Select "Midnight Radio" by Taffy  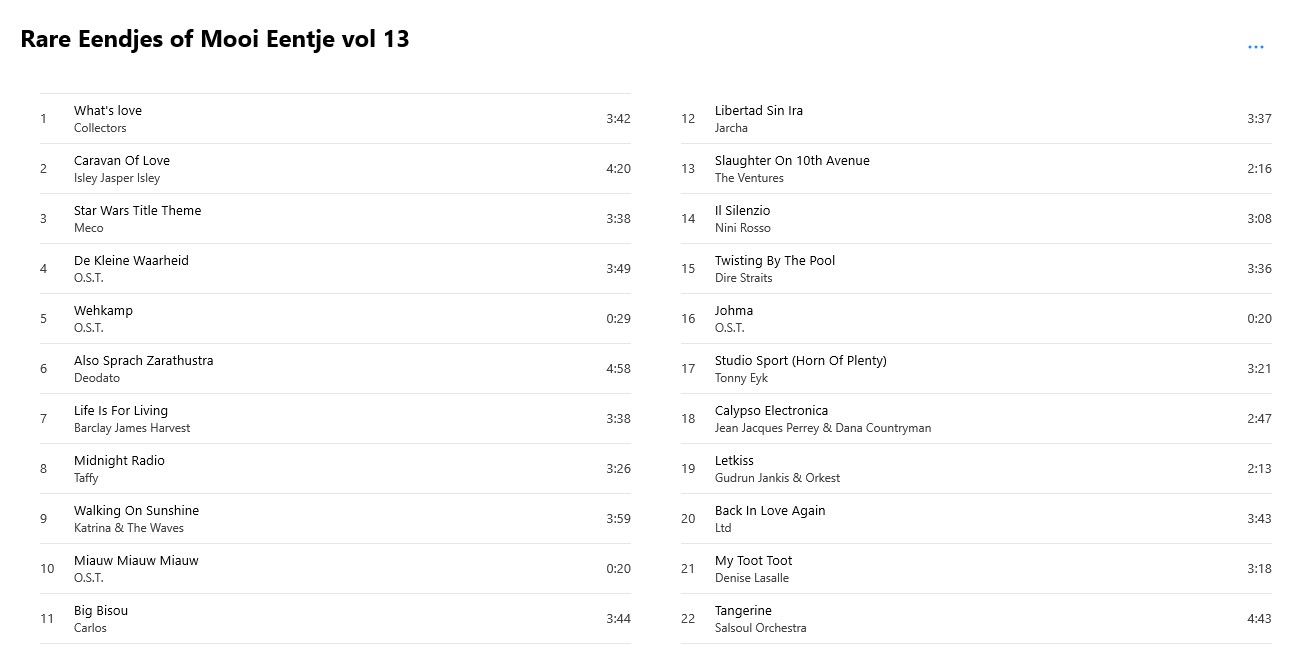tap(335, 469)
